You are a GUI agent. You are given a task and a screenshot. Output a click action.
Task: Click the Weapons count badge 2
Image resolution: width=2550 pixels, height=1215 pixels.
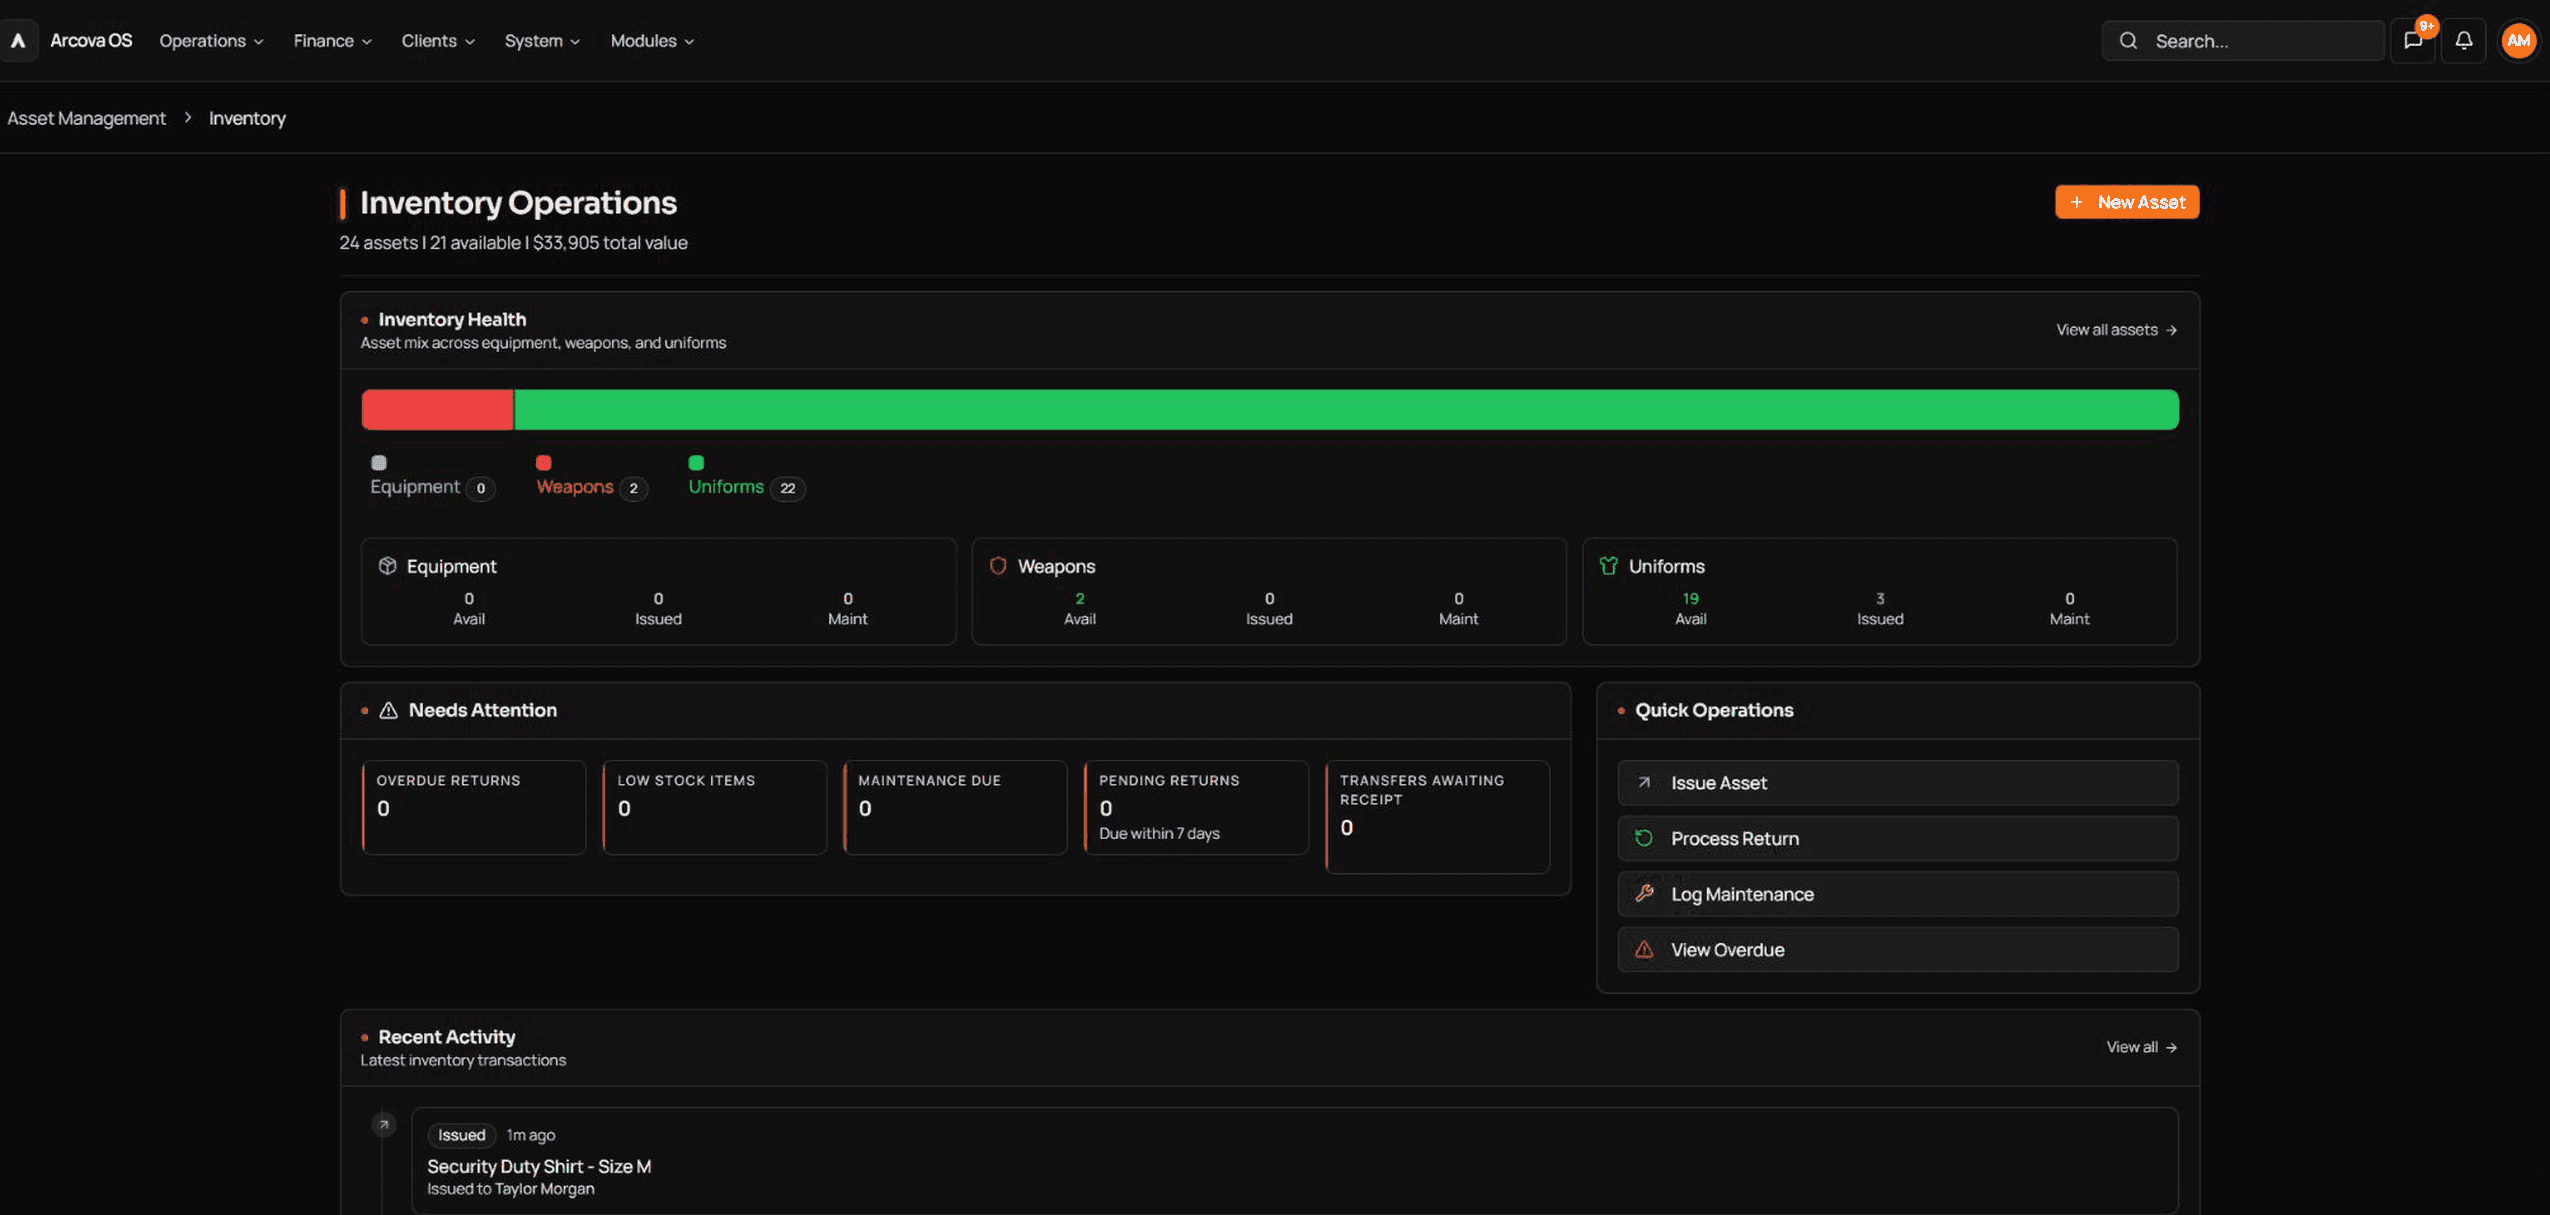click(x=633, y=488)
